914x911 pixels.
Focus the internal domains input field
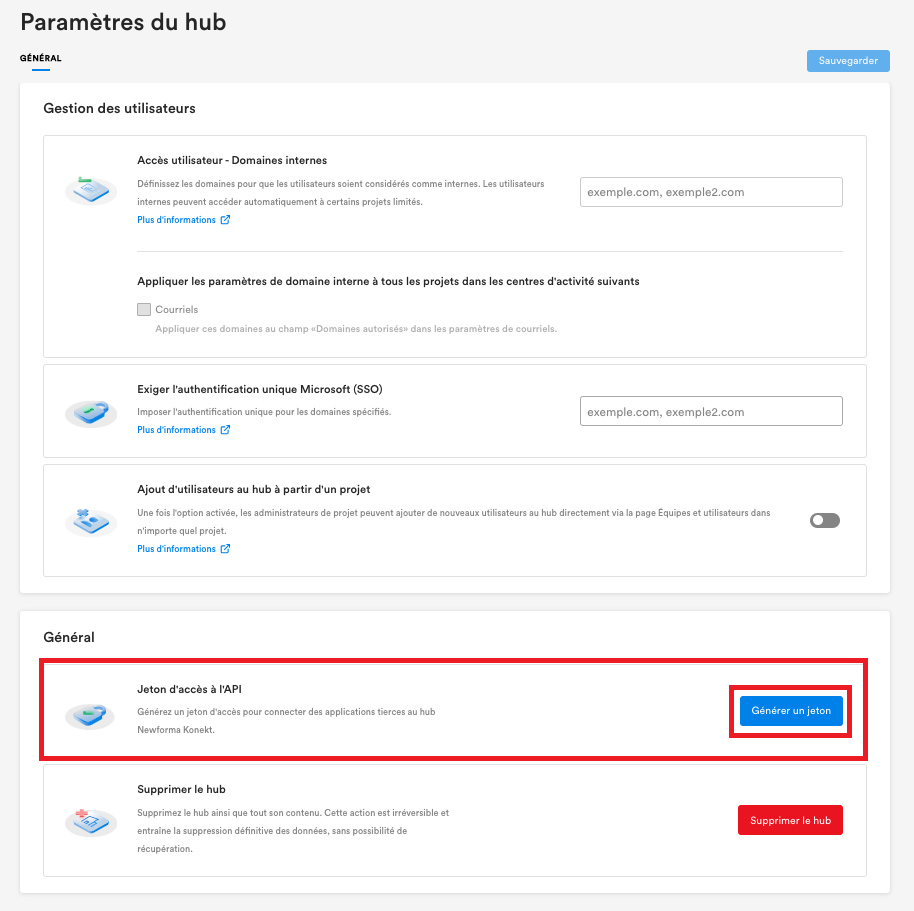click(x=711, y=192)
